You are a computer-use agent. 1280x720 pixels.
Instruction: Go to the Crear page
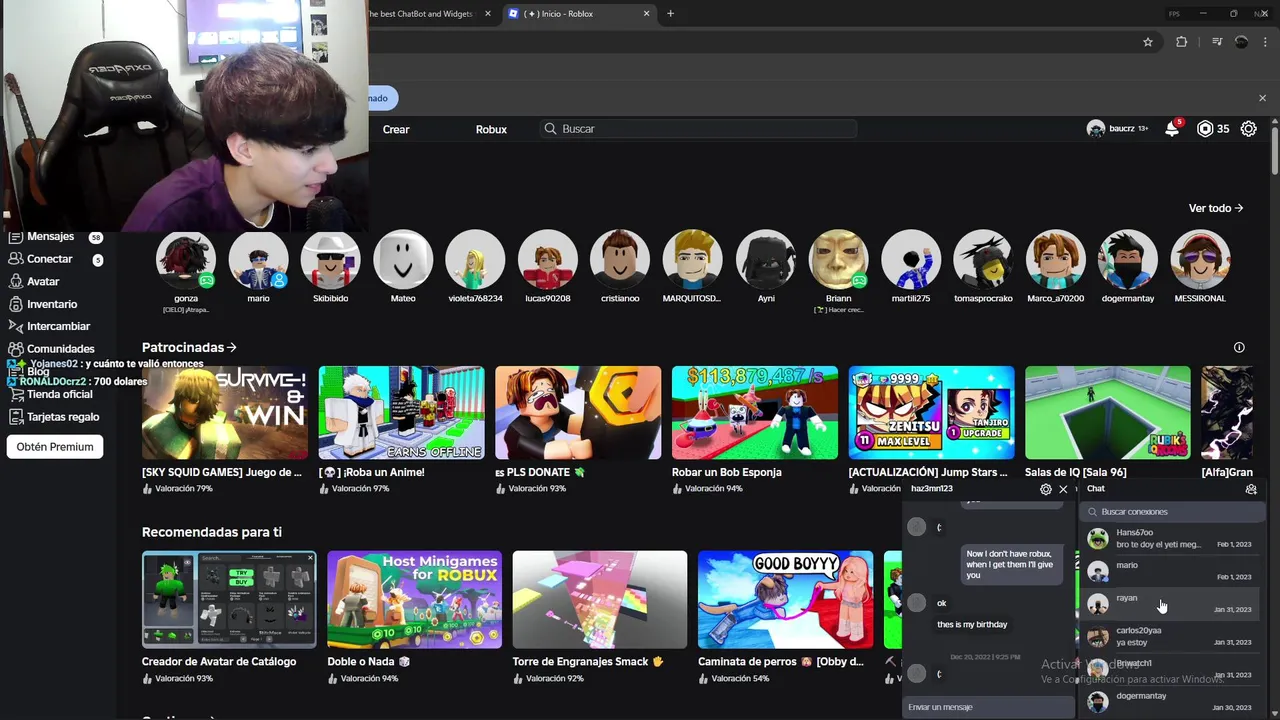pyautogui.click(x=396, y=129)
